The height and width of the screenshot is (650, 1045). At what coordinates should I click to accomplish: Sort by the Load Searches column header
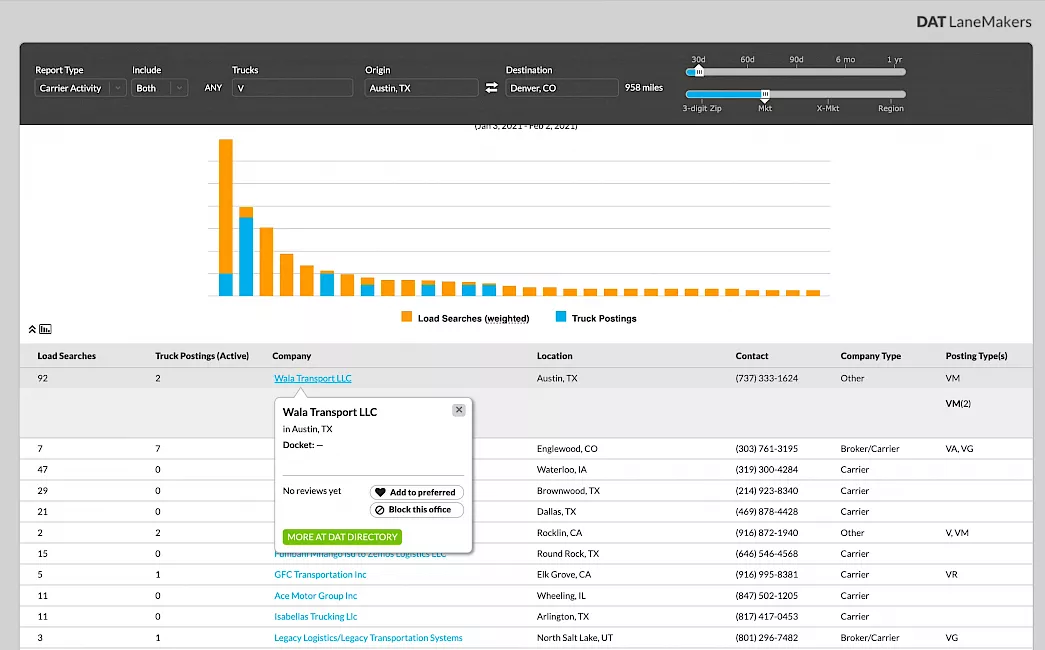pyautogui.click(x=67, y=356)
